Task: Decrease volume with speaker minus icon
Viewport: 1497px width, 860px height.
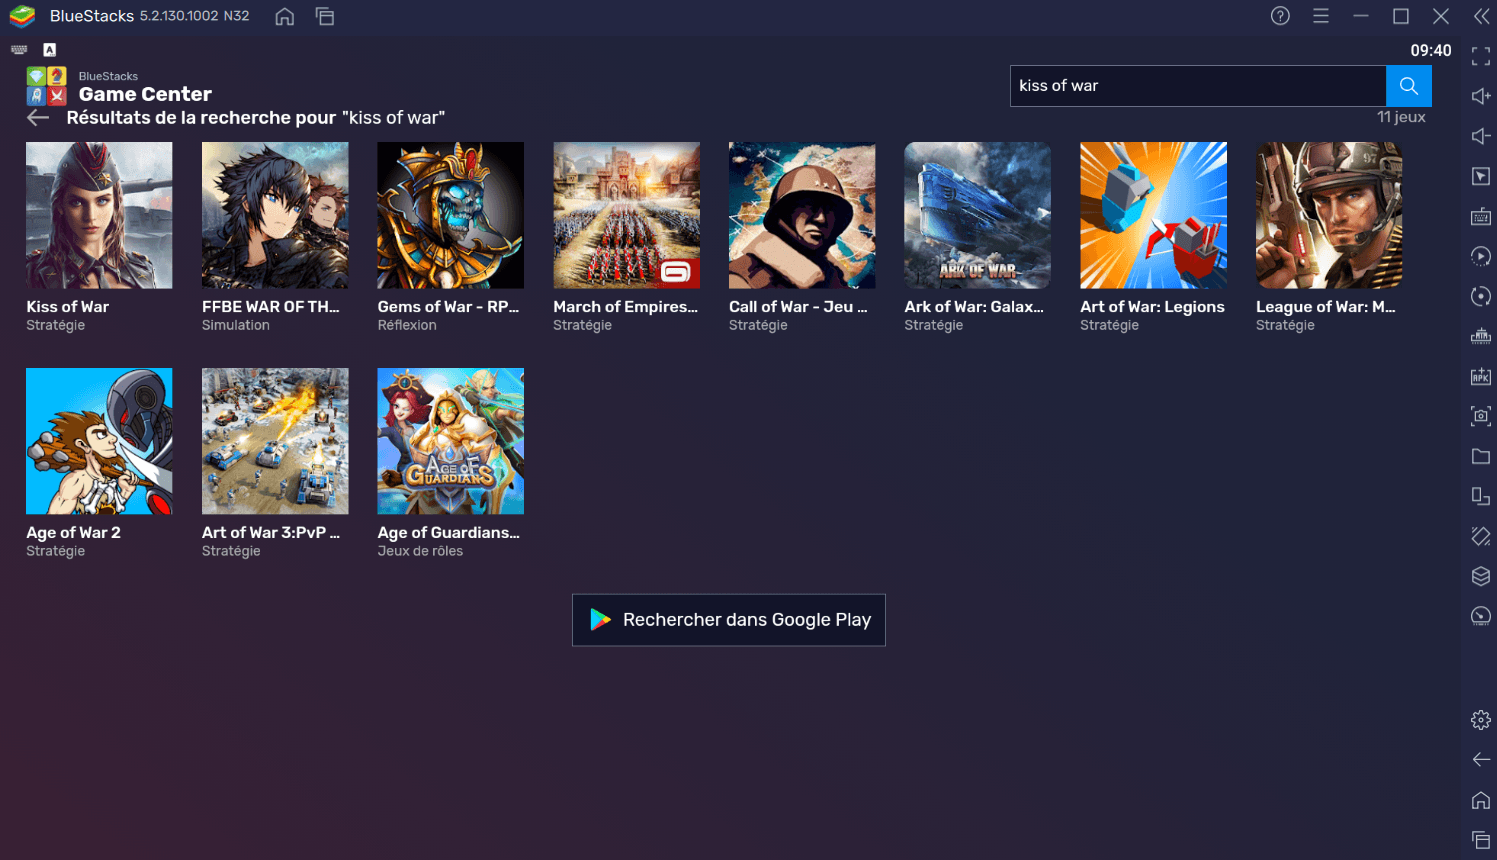Action: 1481,136
